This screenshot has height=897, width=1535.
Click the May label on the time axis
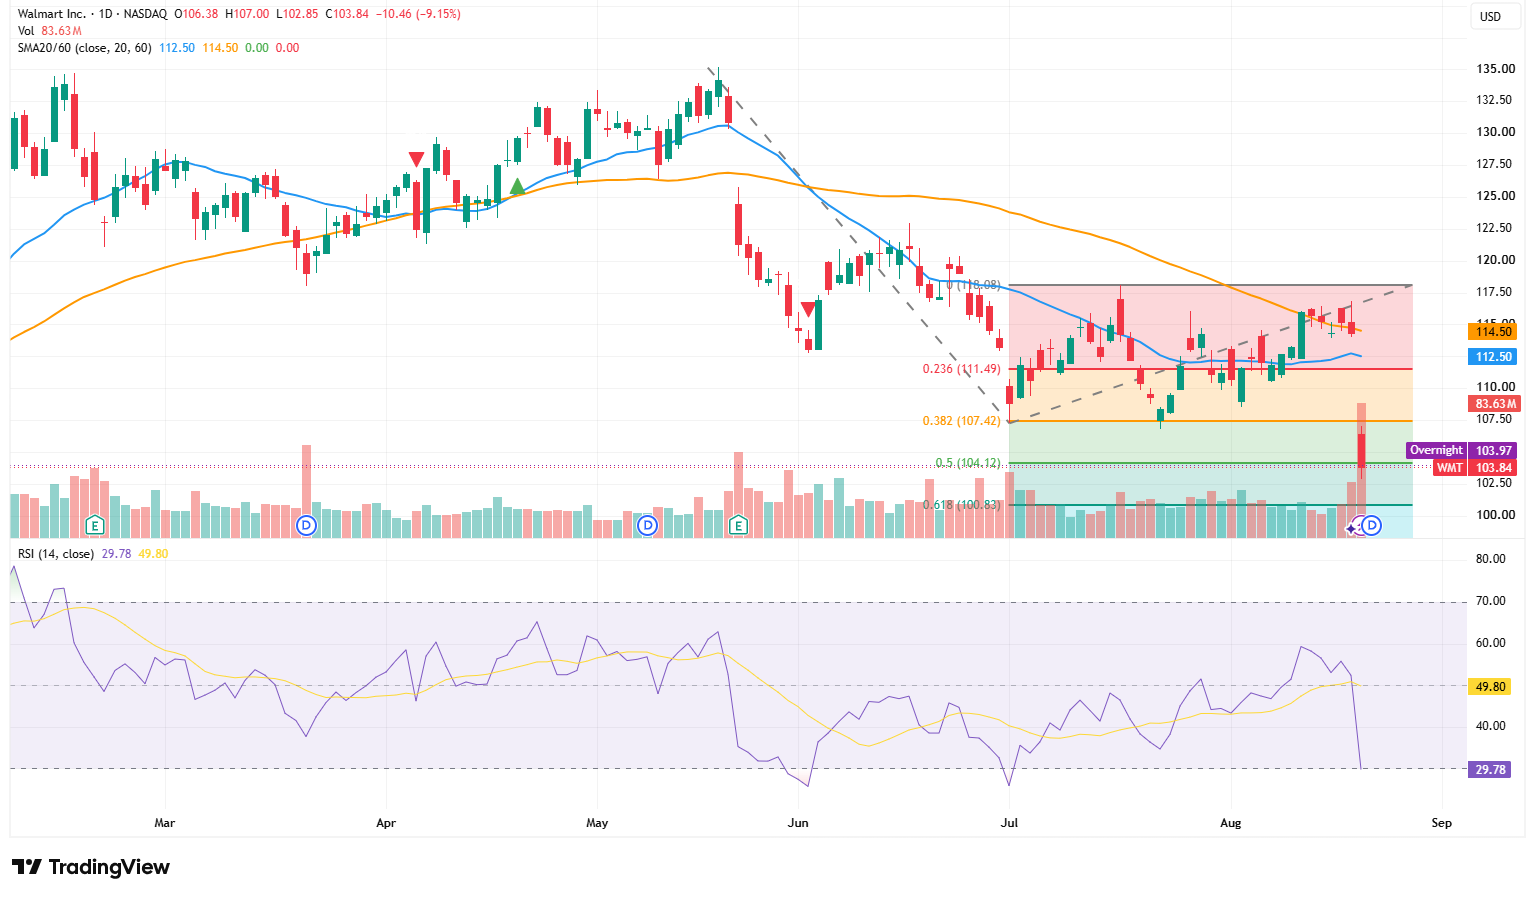(x=597, y=823)
